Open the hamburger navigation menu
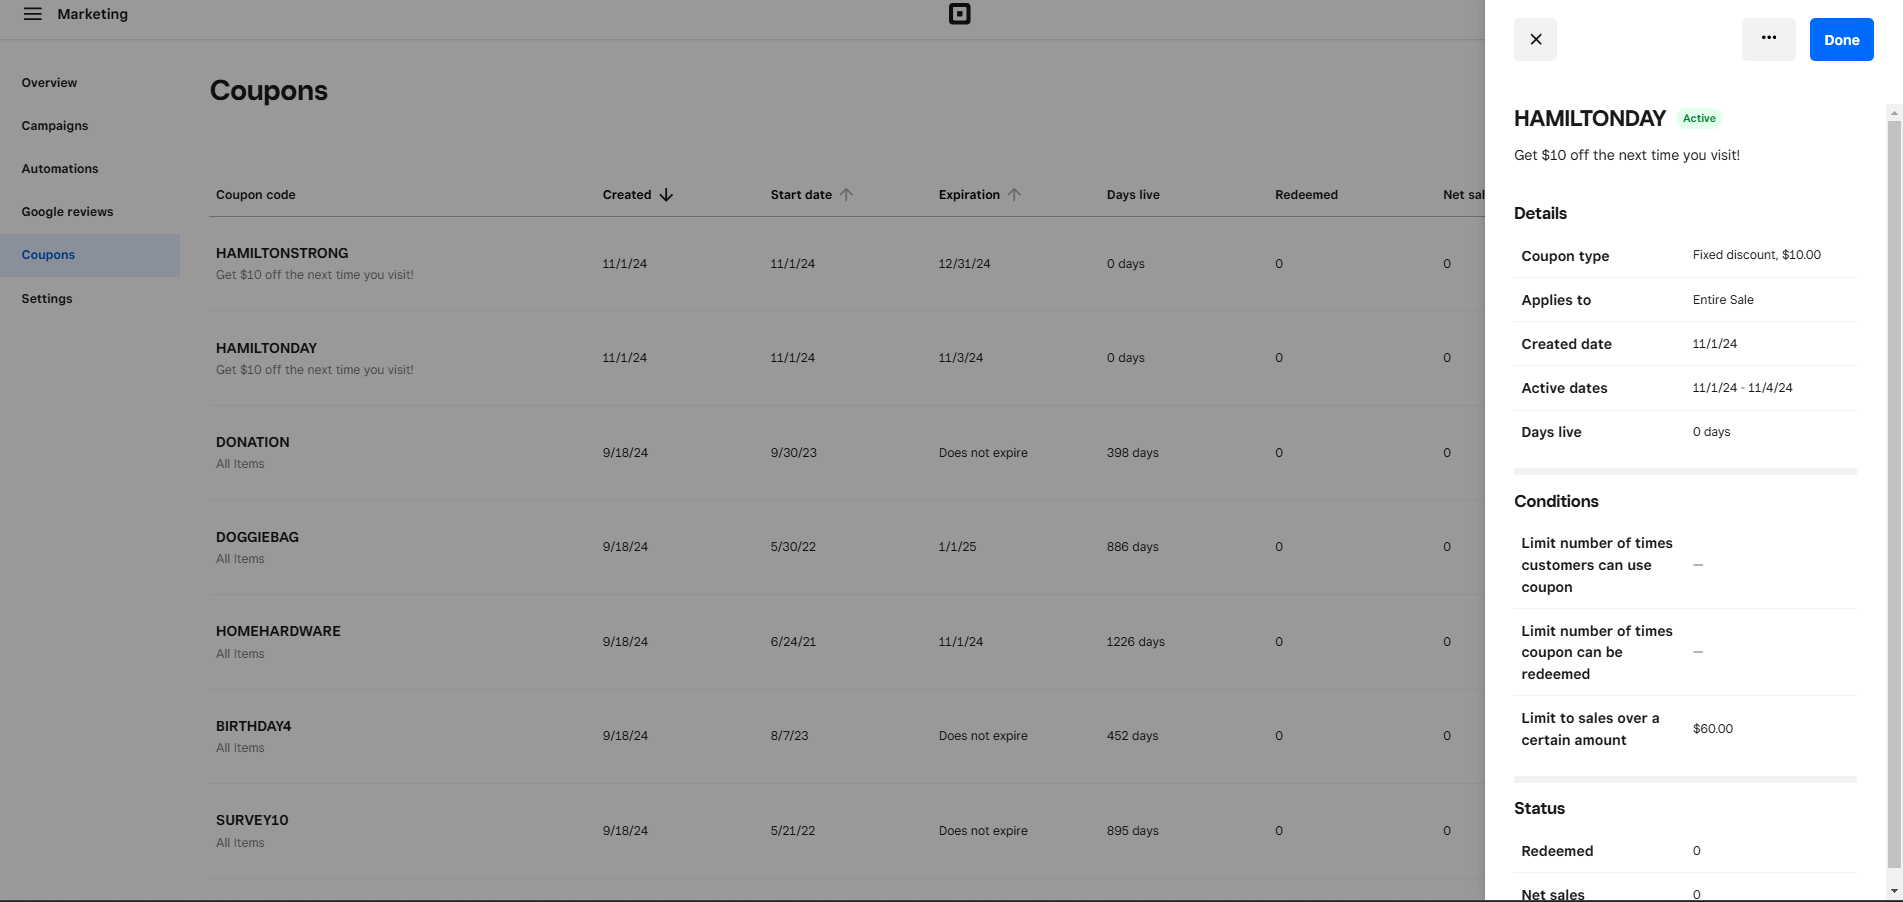 tap(33, 14)
